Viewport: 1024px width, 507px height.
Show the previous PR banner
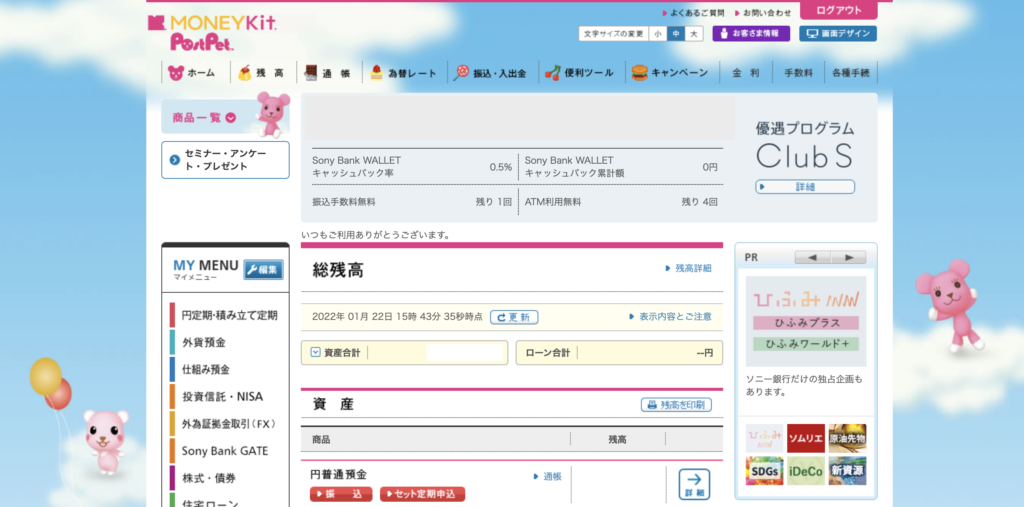click(812, 257)
